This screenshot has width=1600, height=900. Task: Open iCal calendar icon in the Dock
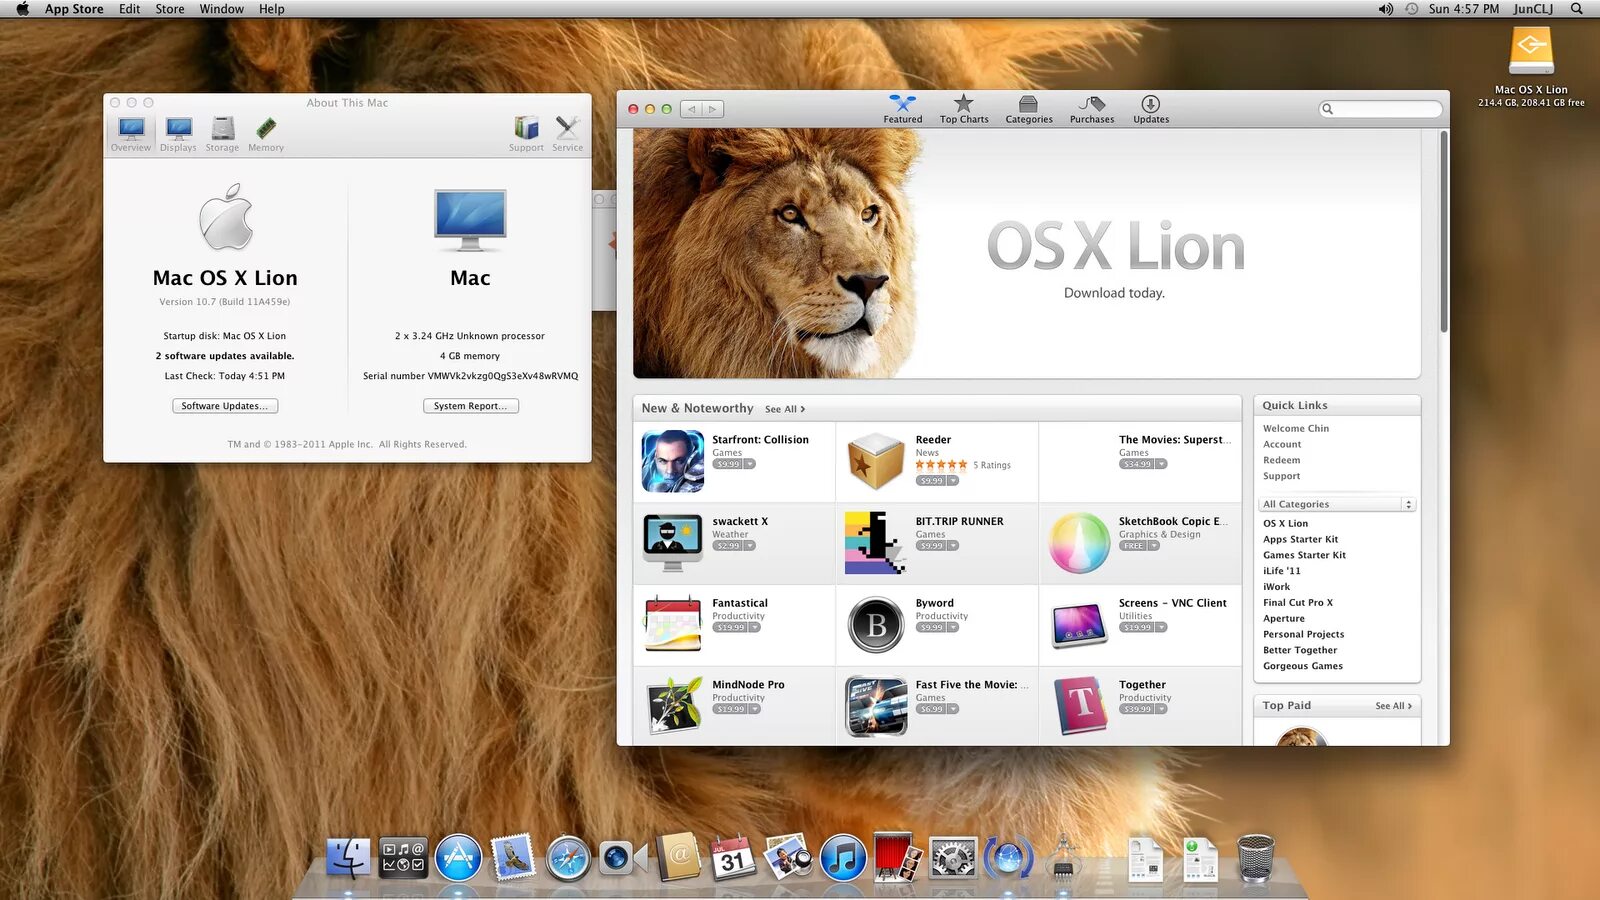[733, 858]
